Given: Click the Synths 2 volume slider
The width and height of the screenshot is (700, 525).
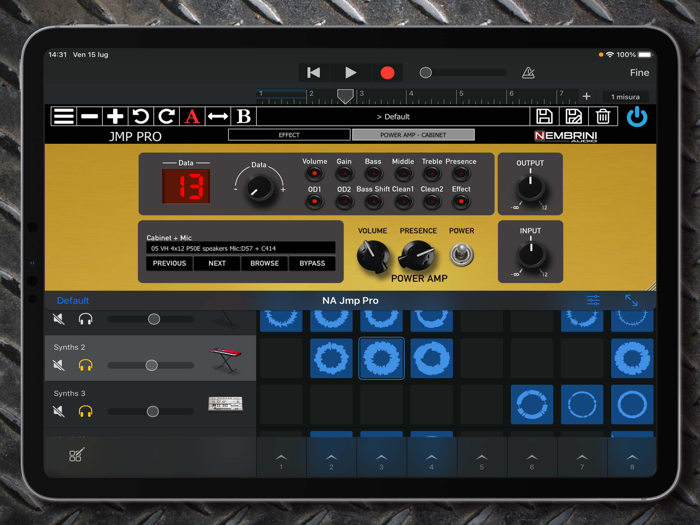Looking at the screenshot, I should click(x=151, y=365).
